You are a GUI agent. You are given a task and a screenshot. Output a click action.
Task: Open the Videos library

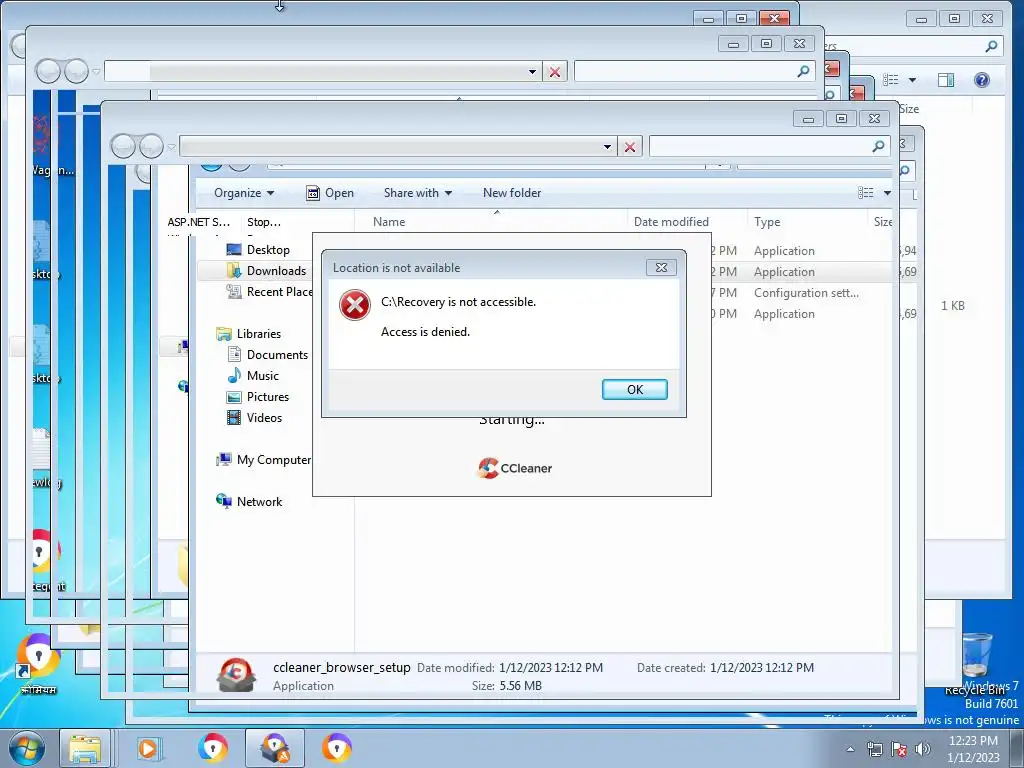click(264, 417)
